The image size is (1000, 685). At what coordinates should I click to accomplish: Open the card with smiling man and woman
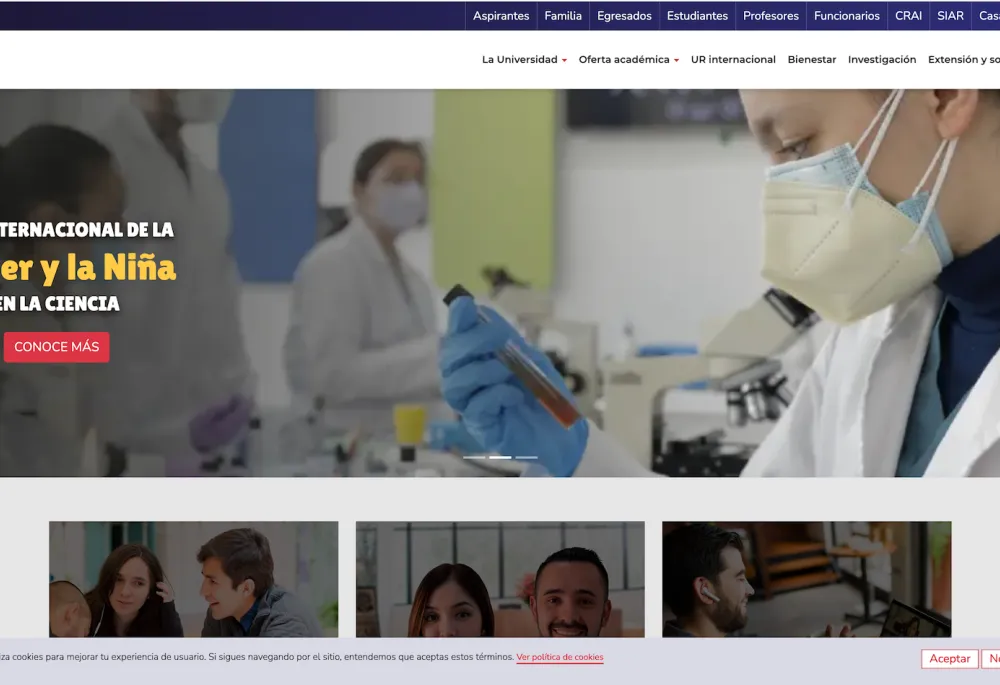coord(500,579)
